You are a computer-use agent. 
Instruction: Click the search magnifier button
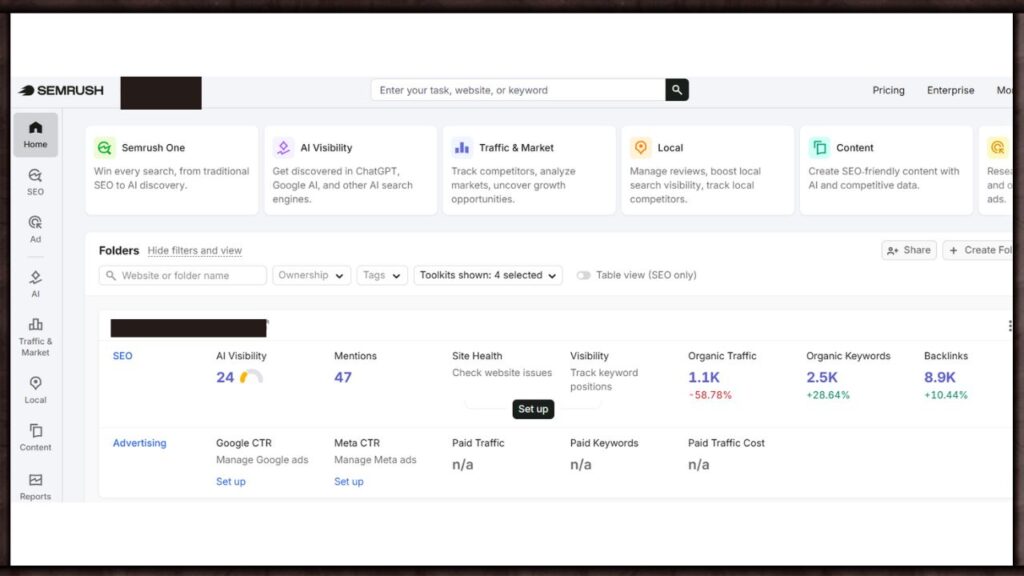[x=677, y=90]
